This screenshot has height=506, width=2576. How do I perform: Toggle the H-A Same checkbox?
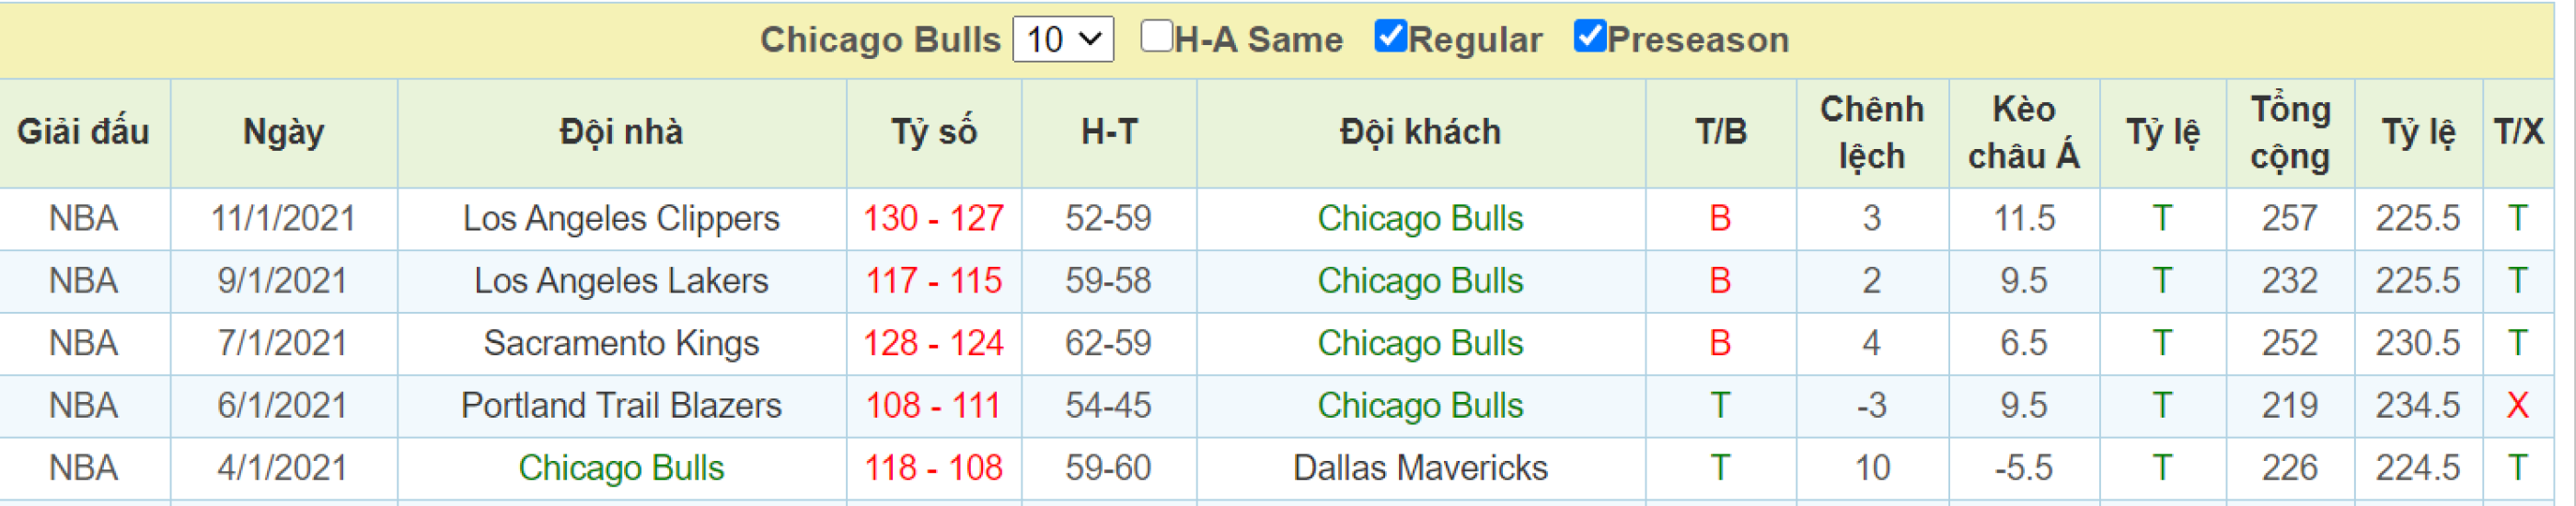coord(1156,36)
